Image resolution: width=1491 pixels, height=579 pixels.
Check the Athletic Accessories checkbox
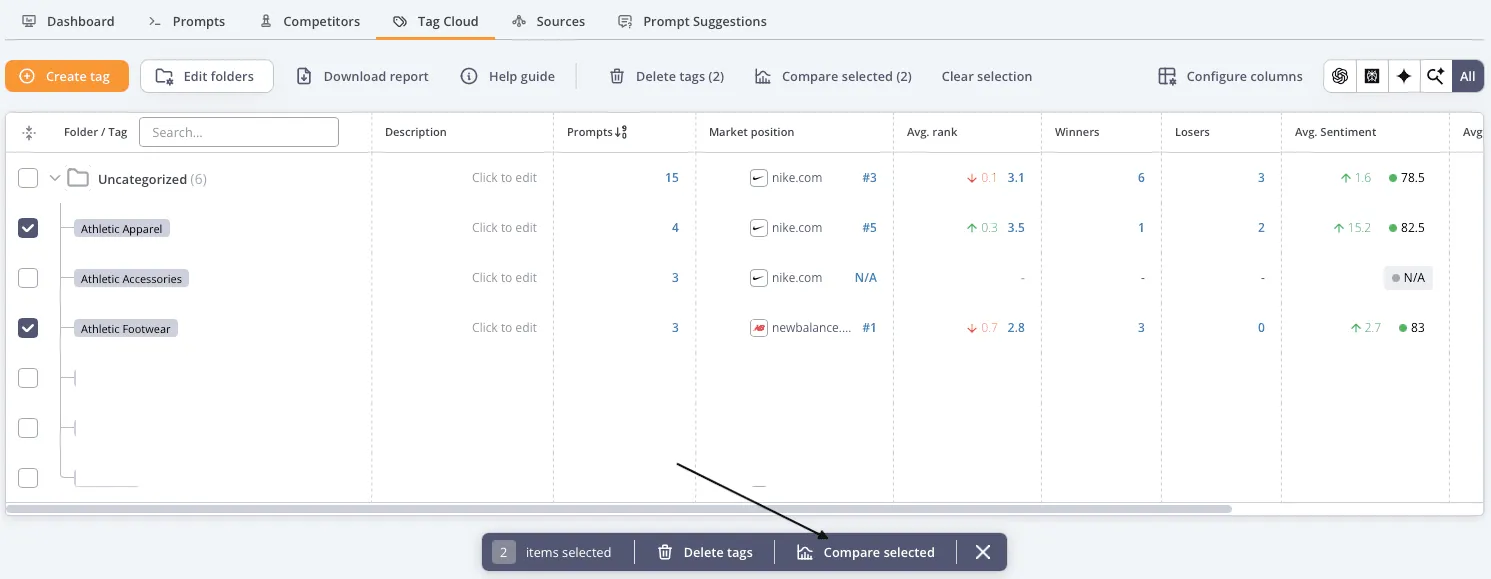point(28,278)
